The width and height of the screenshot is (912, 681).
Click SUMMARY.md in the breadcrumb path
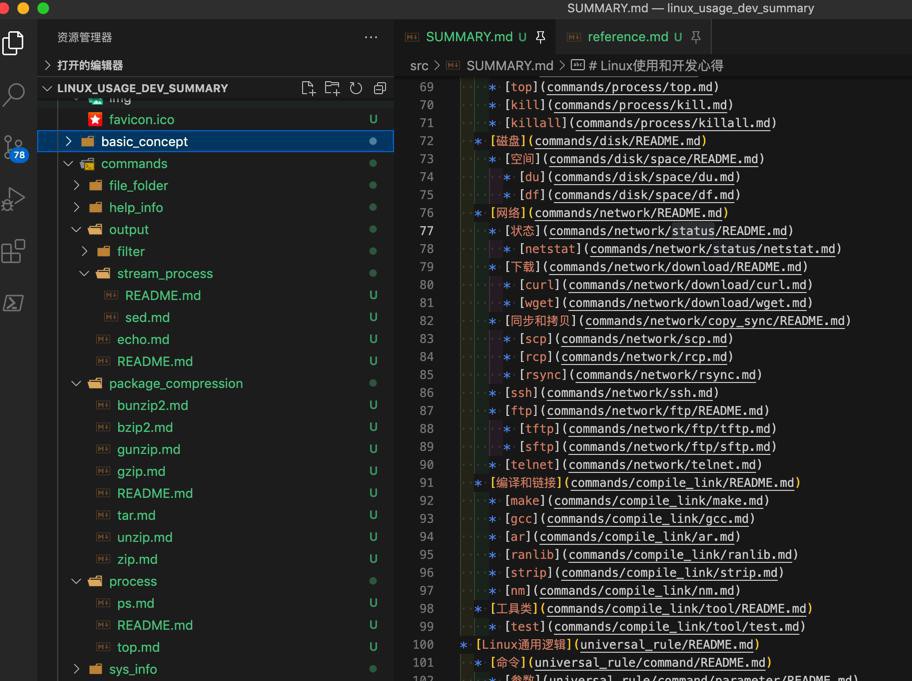coord(510,66)
